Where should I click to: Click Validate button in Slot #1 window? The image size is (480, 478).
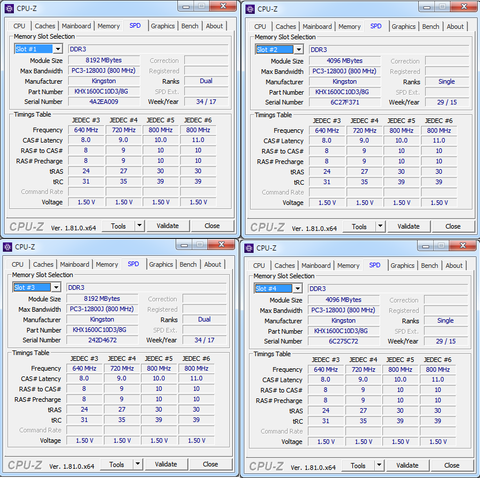click(x=168, y=226)
